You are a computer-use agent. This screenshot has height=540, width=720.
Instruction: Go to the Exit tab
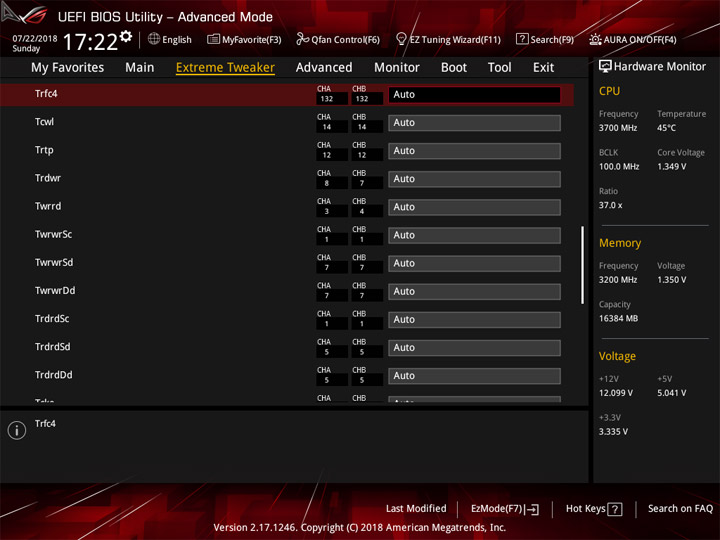pos(543,68)
